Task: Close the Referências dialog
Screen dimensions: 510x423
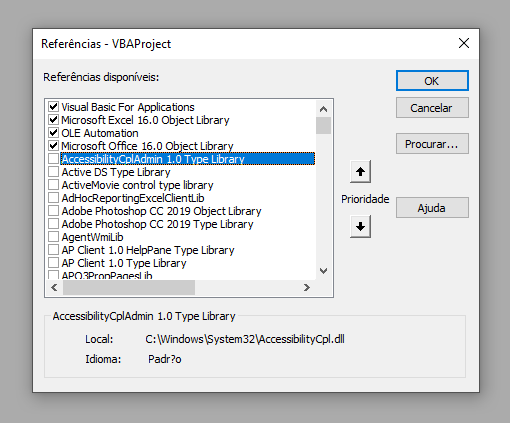Action: point(464,43)
